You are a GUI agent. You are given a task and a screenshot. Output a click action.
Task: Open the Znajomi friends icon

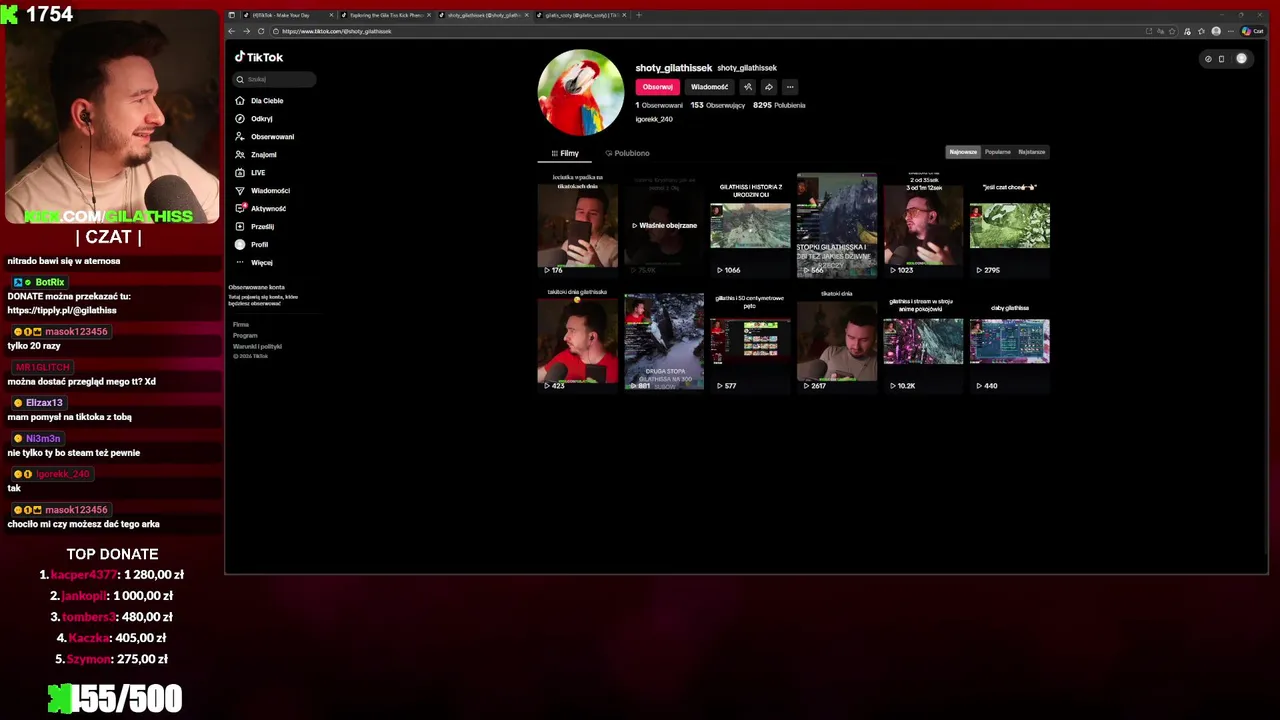point(240,155)
